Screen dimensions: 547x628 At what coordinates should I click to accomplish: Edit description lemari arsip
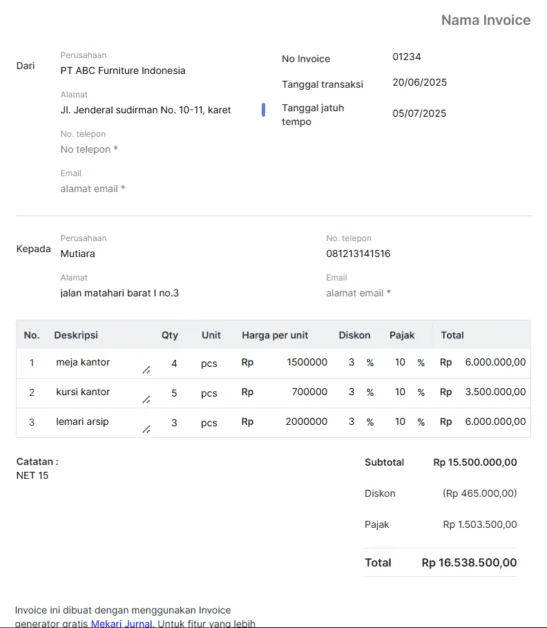point(82,421)
